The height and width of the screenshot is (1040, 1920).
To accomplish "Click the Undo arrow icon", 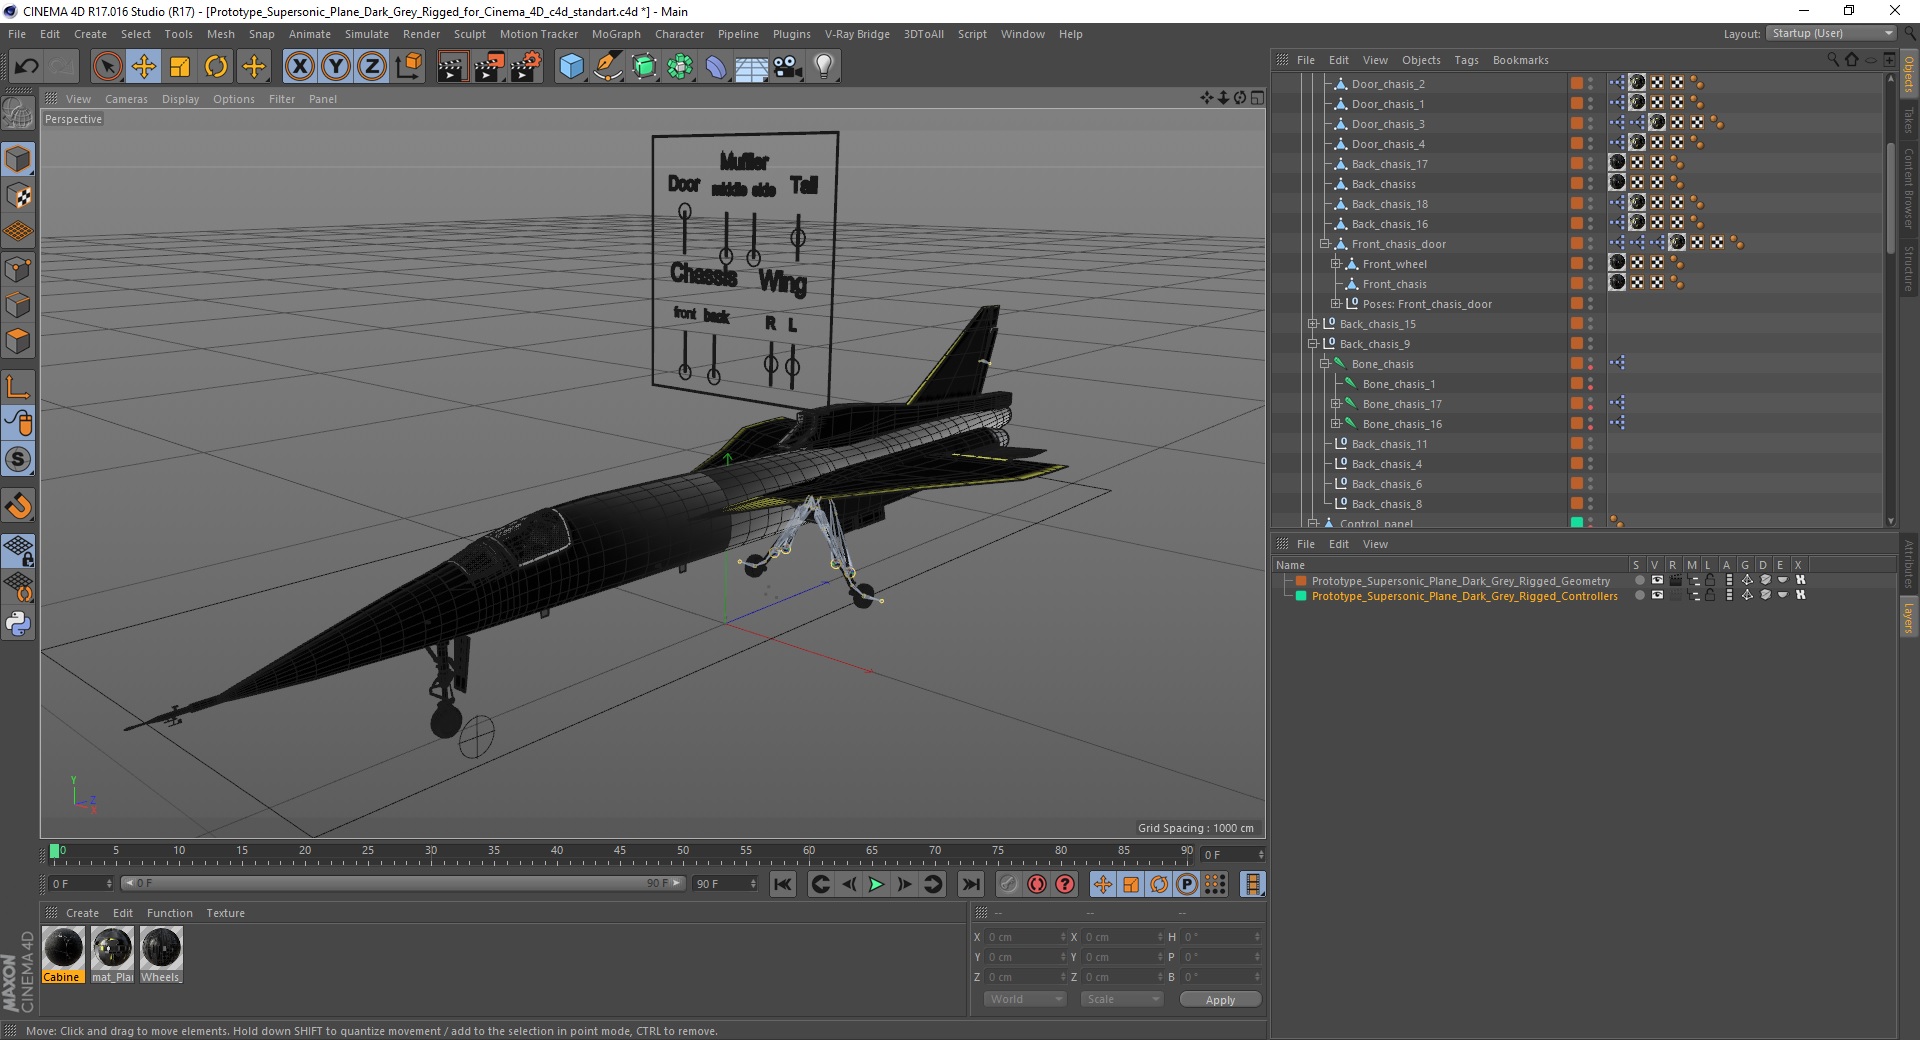I will click(26, 67).
